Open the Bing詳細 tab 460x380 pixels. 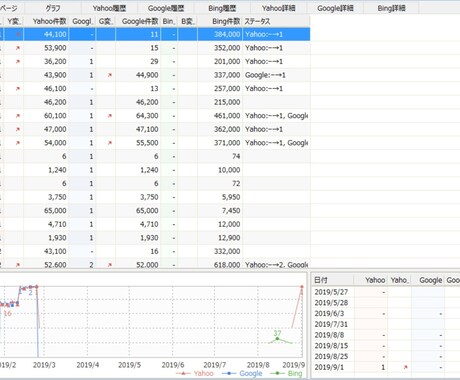pyautogui.click(x=391, y=8)
